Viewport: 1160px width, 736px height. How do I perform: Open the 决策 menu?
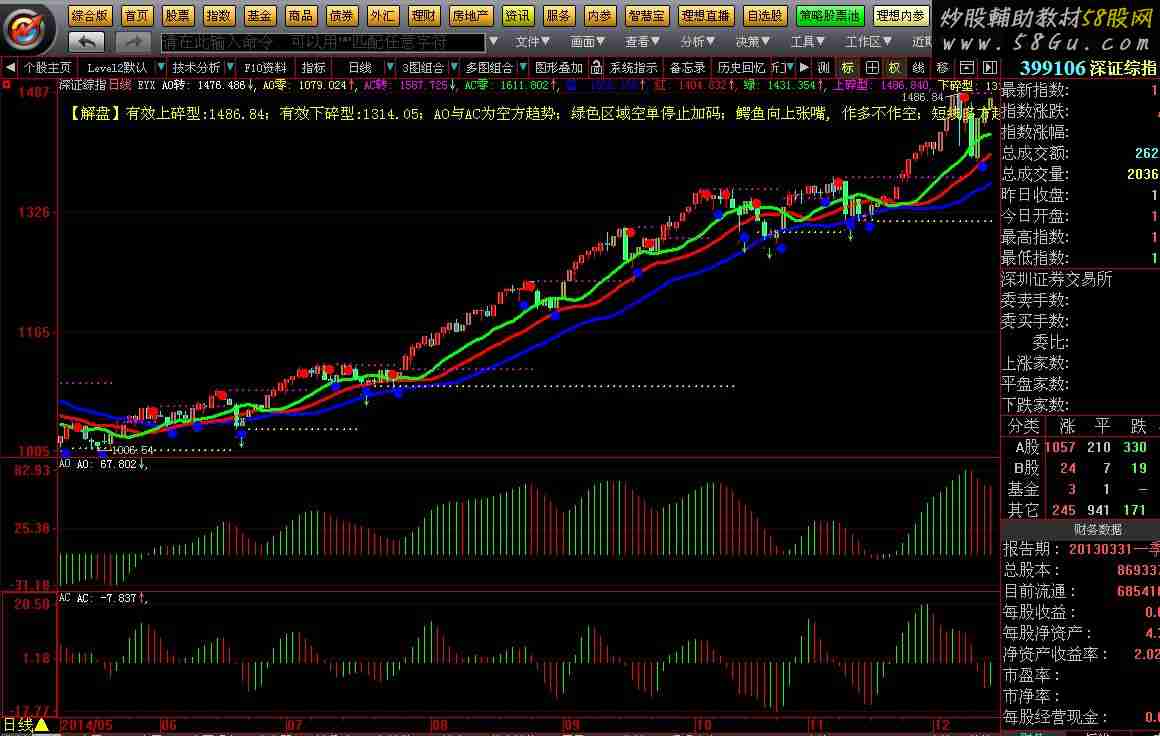[752, 42]
